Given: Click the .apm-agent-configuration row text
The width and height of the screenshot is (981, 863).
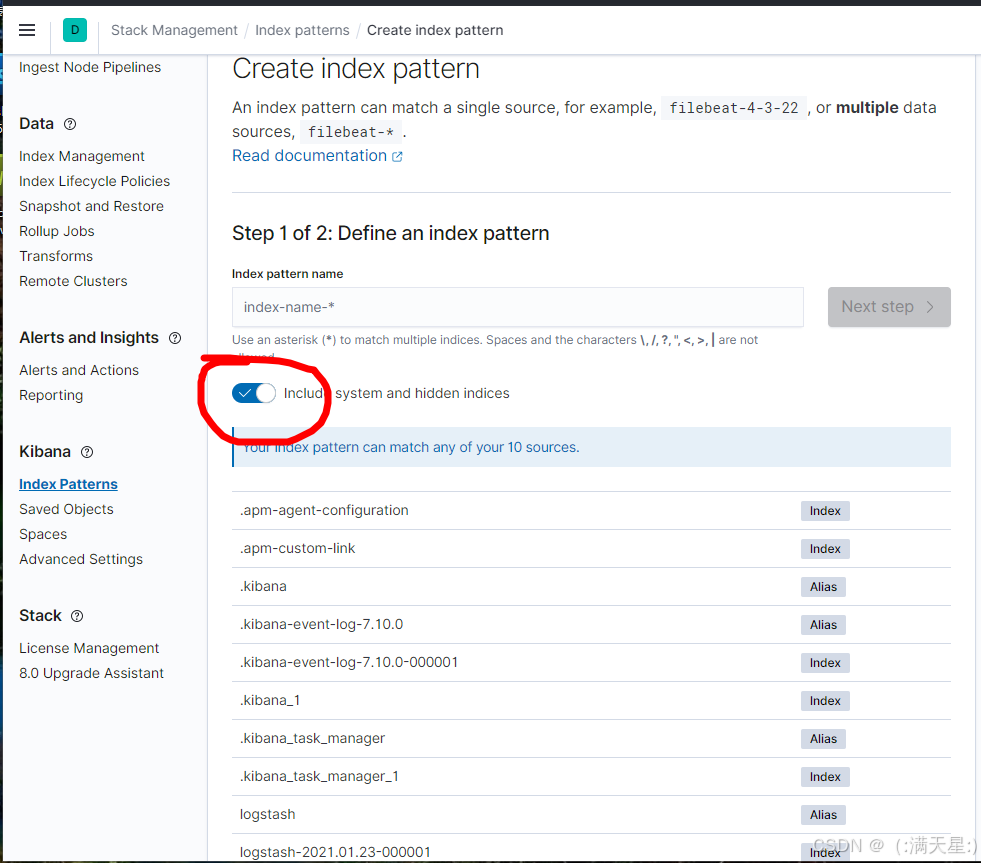Looking at the screenshot, I should [324, 510].
